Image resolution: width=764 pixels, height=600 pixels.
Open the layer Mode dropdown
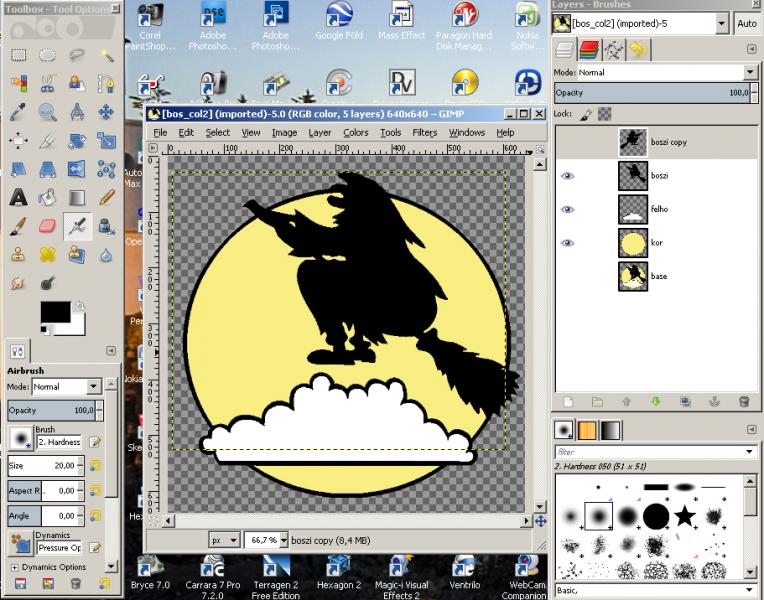click(x=667, y=73)
